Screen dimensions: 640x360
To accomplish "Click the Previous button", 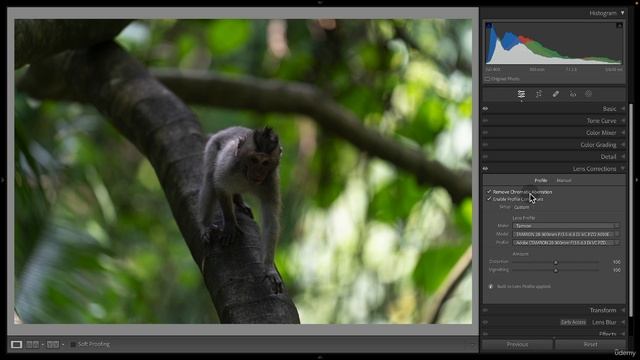I will click(x=517, y=344).
